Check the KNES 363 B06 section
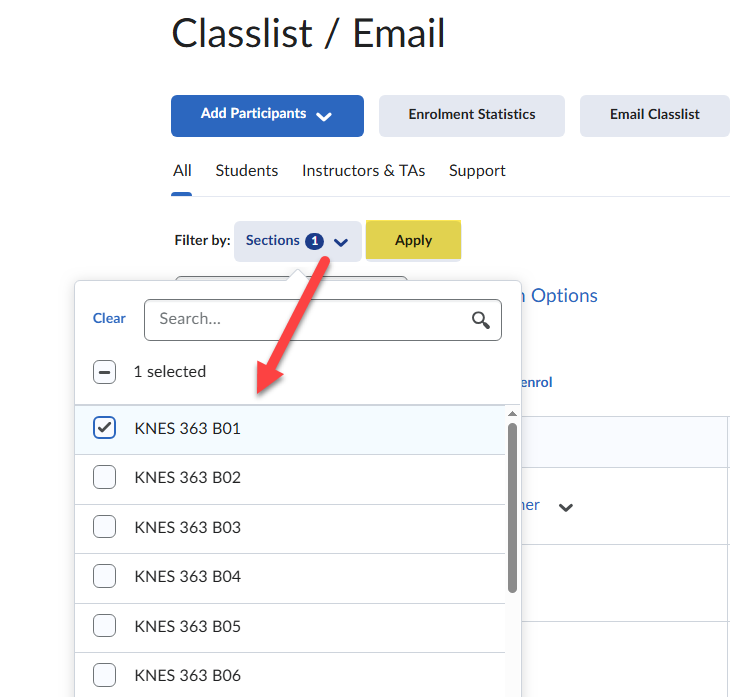 105,675
